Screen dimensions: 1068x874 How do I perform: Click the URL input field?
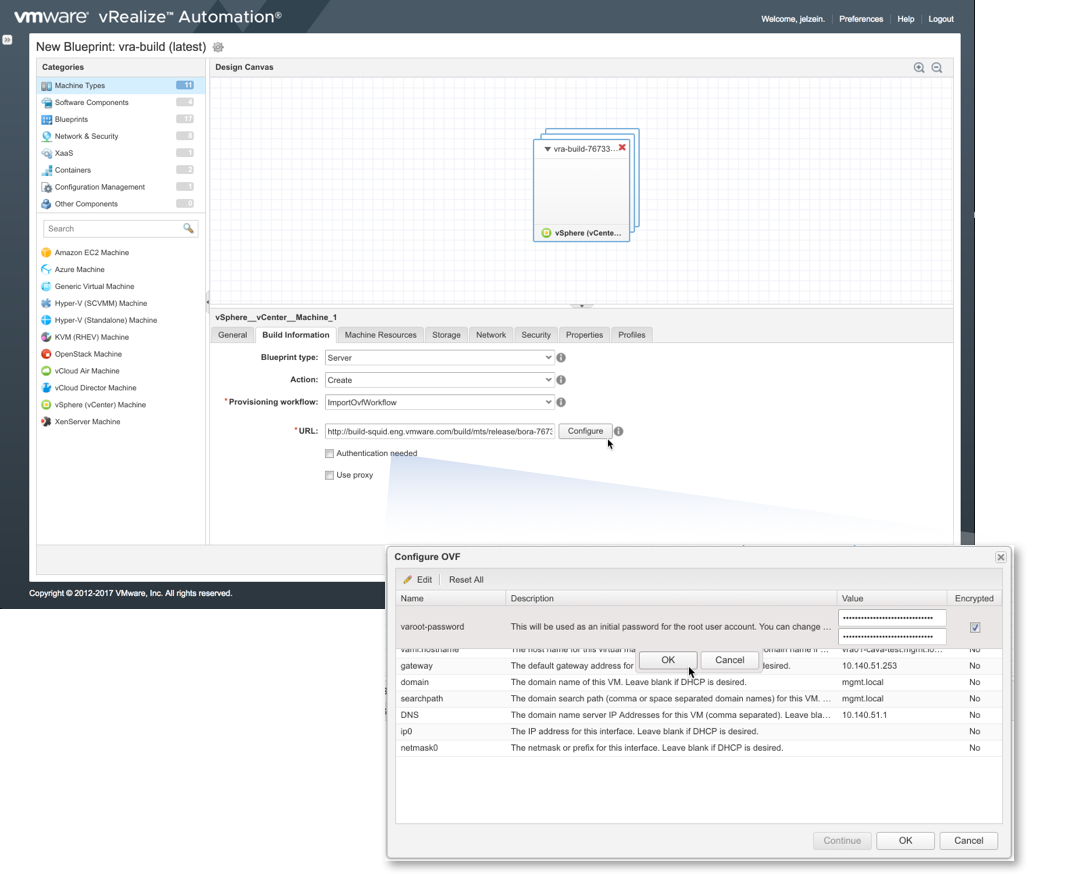(440, 431)
